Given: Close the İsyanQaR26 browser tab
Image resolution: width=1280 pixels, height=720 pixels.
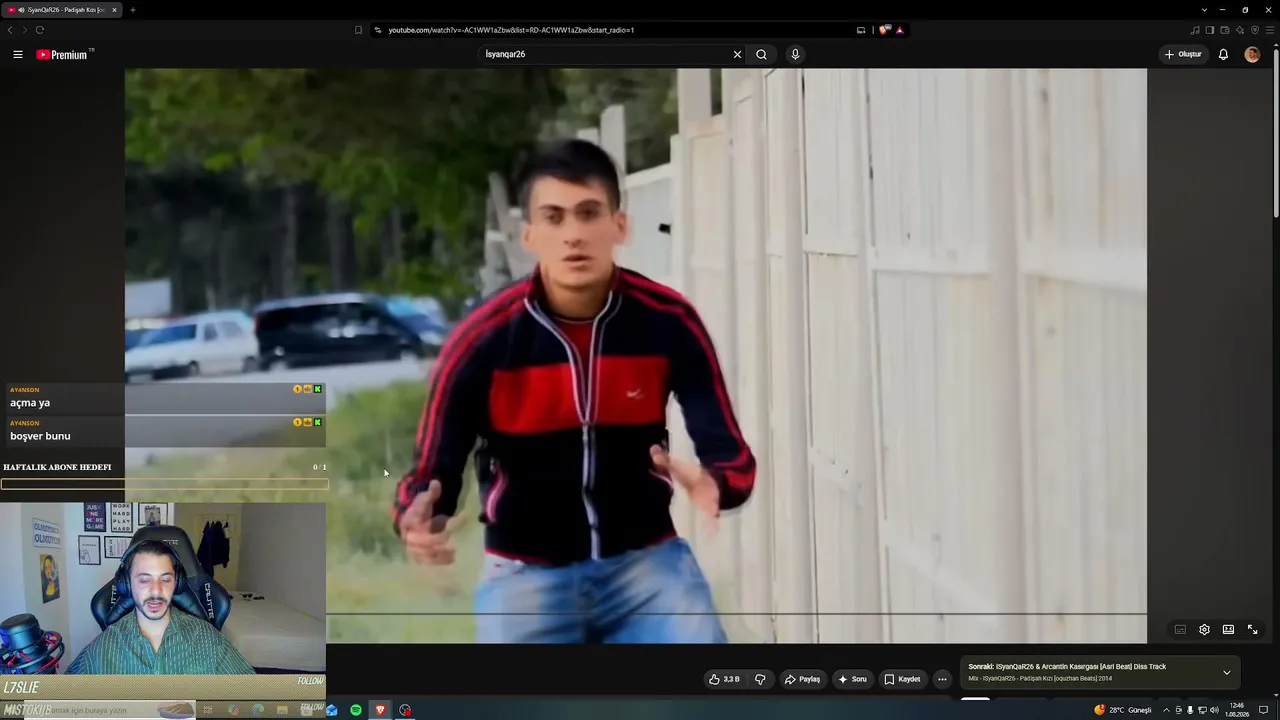Looking at the screenshot, I should 114,10.
